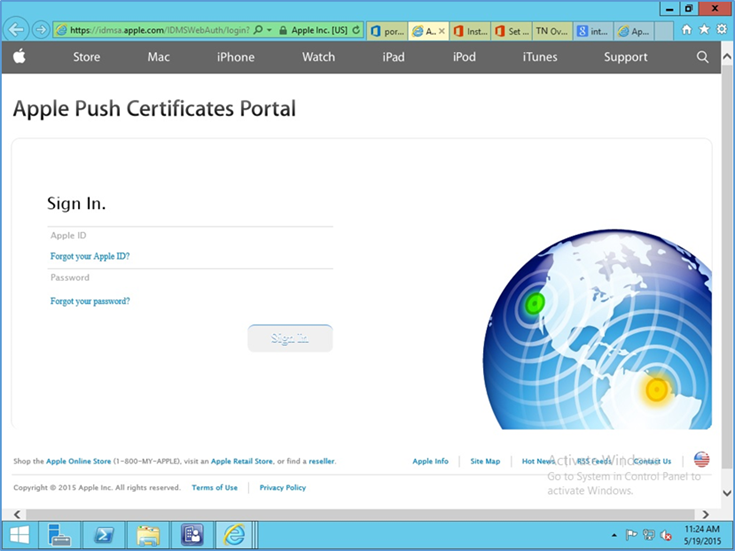
Task: Open the iPad navigation item
Action: [393, 57]
